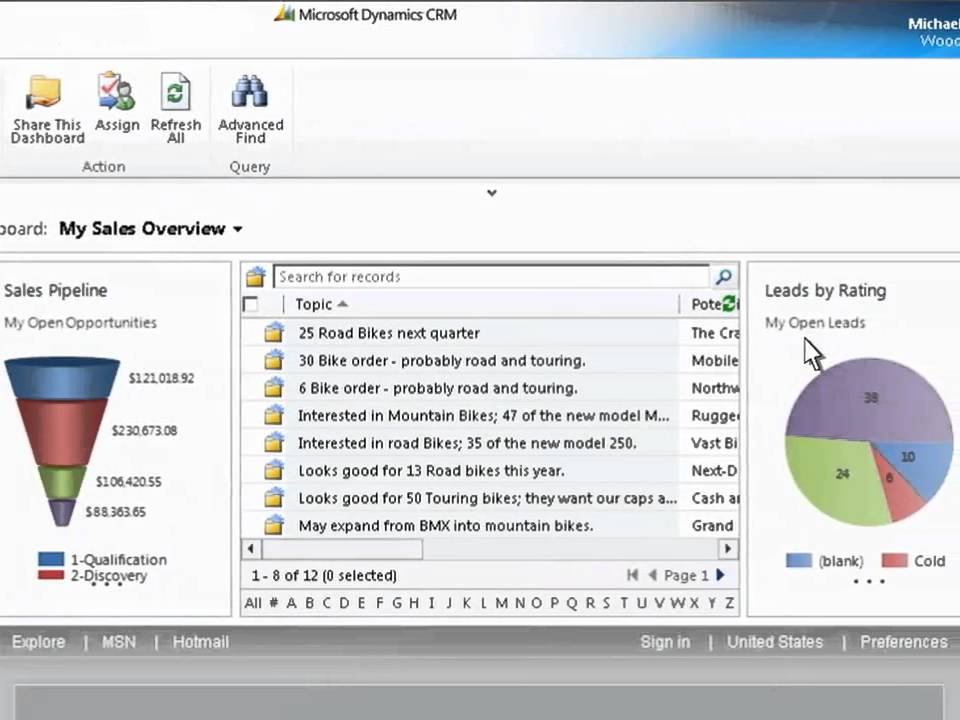The image size is (960, 720).
Task: Click icon for Looks good for 50 Touring bikes
Action: click(274, 498)
